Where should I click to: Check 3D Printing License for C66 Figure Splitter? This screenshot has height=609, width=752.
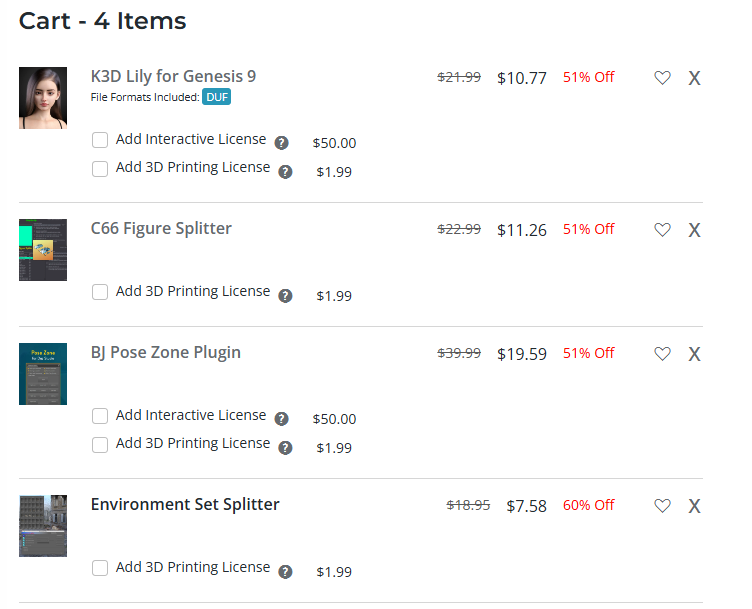click(100, 292)
